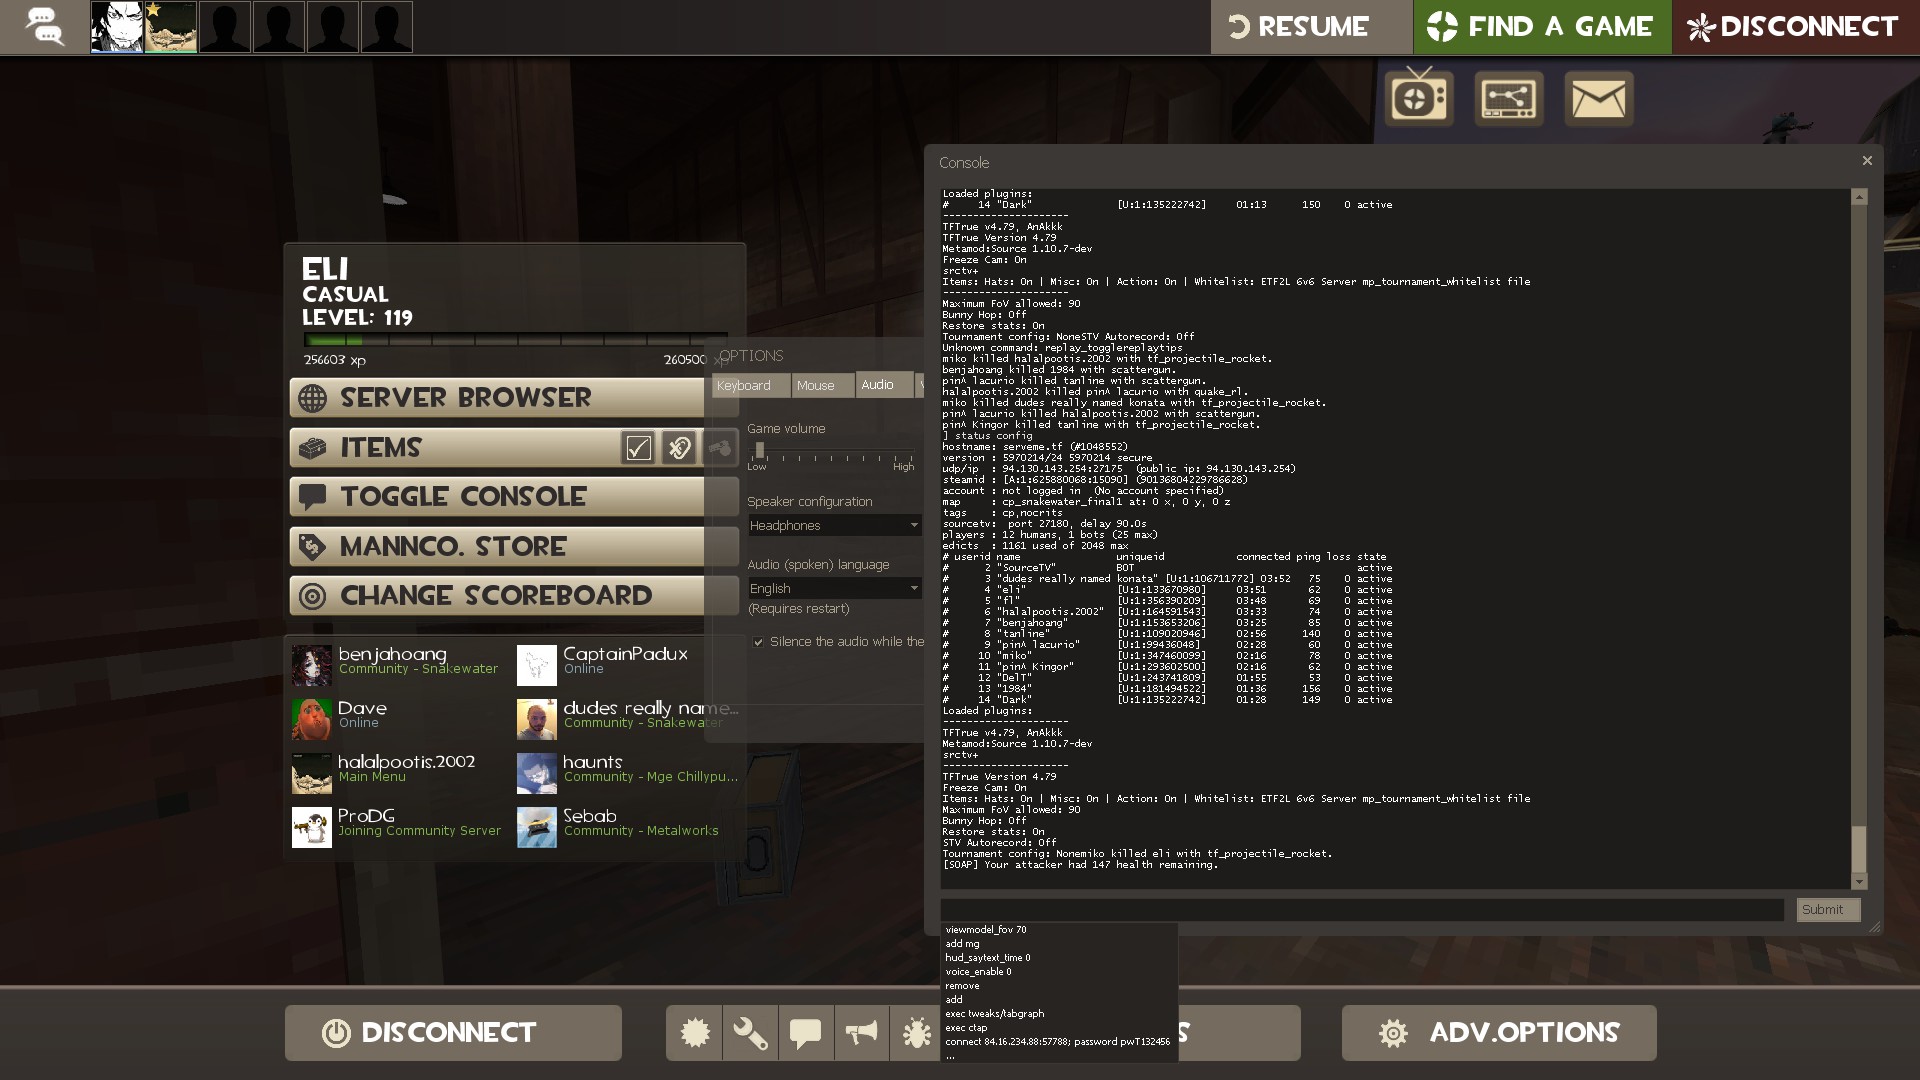Click the third empty party slot
This screenshot has height=1080, width=1920.
pos(333,27)
